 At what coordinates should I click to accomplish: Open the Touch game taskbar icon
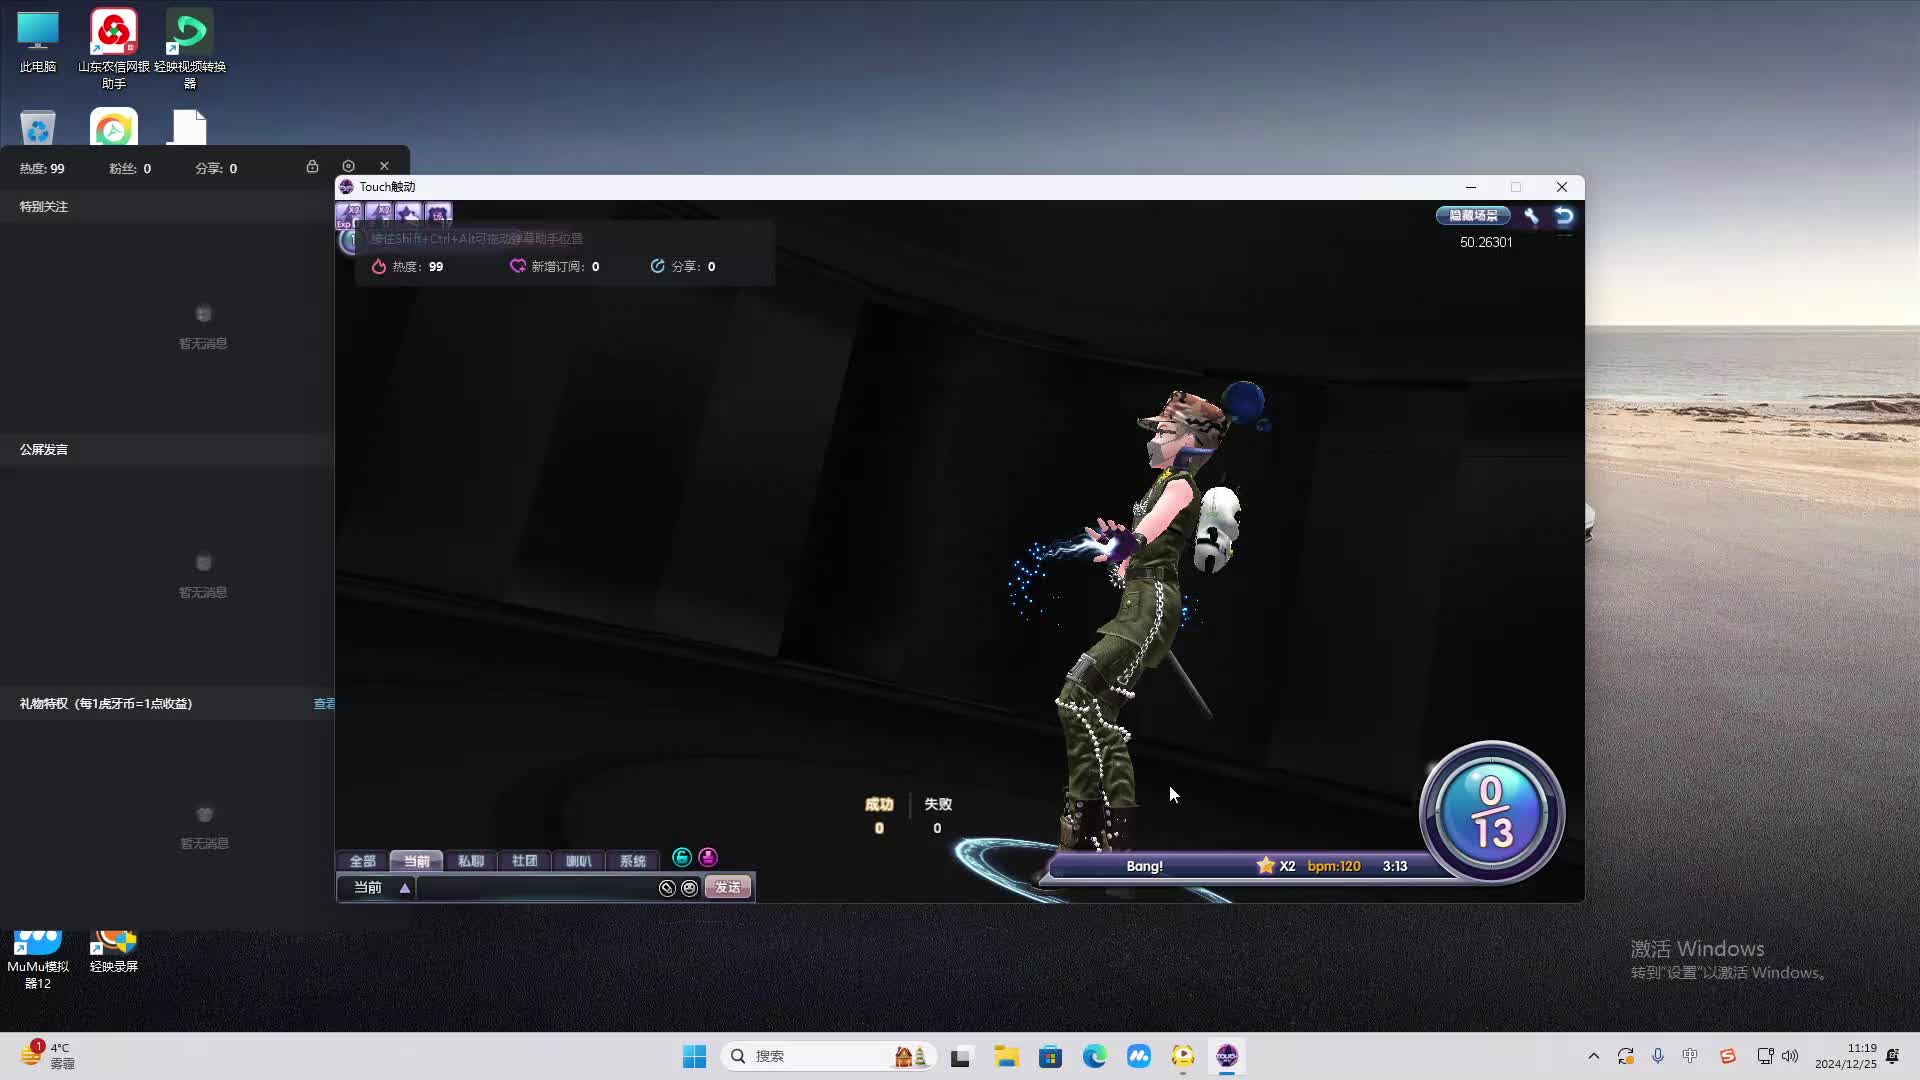click(1227, 1056)
